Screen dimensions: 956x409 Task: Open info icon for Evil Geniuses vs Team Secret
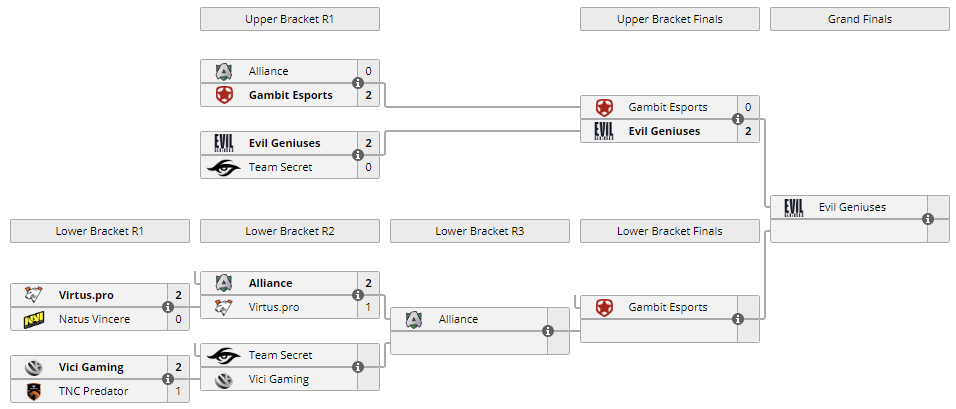[358, 155]
